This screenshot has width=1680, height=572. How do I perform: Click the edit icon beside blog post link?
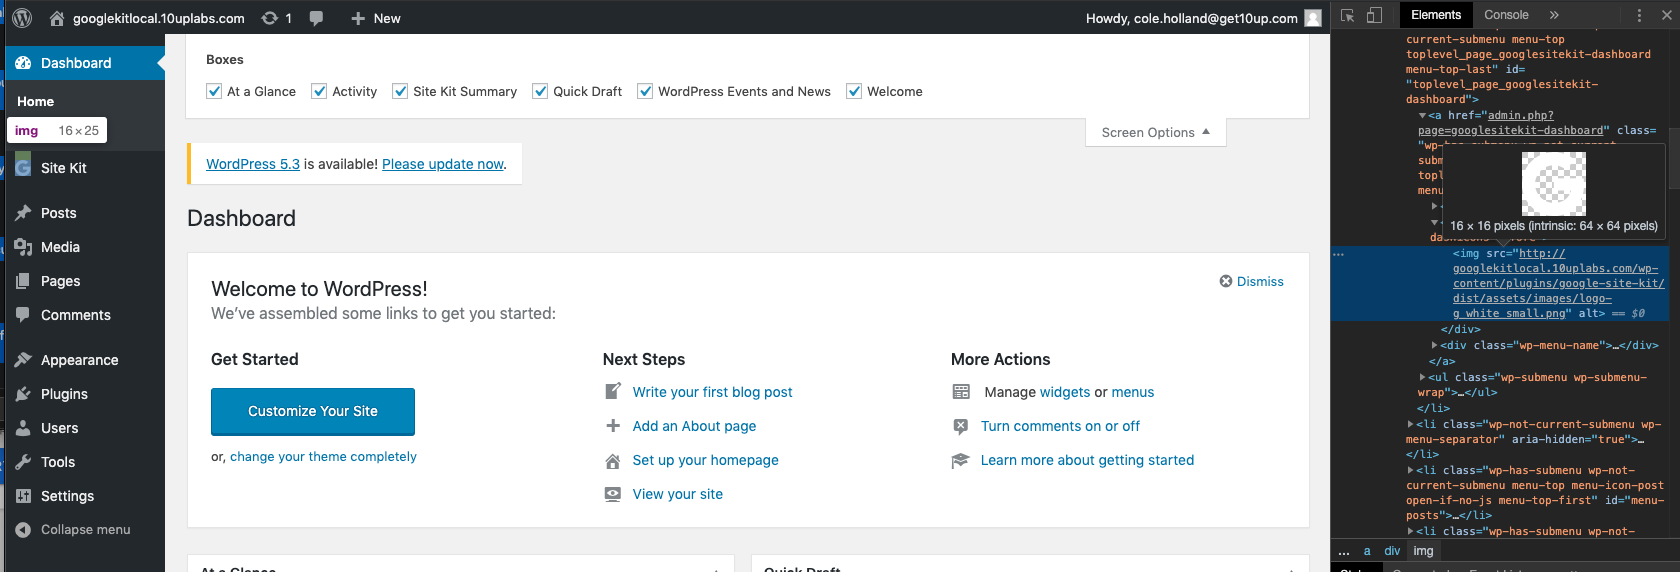click(613, 391)
